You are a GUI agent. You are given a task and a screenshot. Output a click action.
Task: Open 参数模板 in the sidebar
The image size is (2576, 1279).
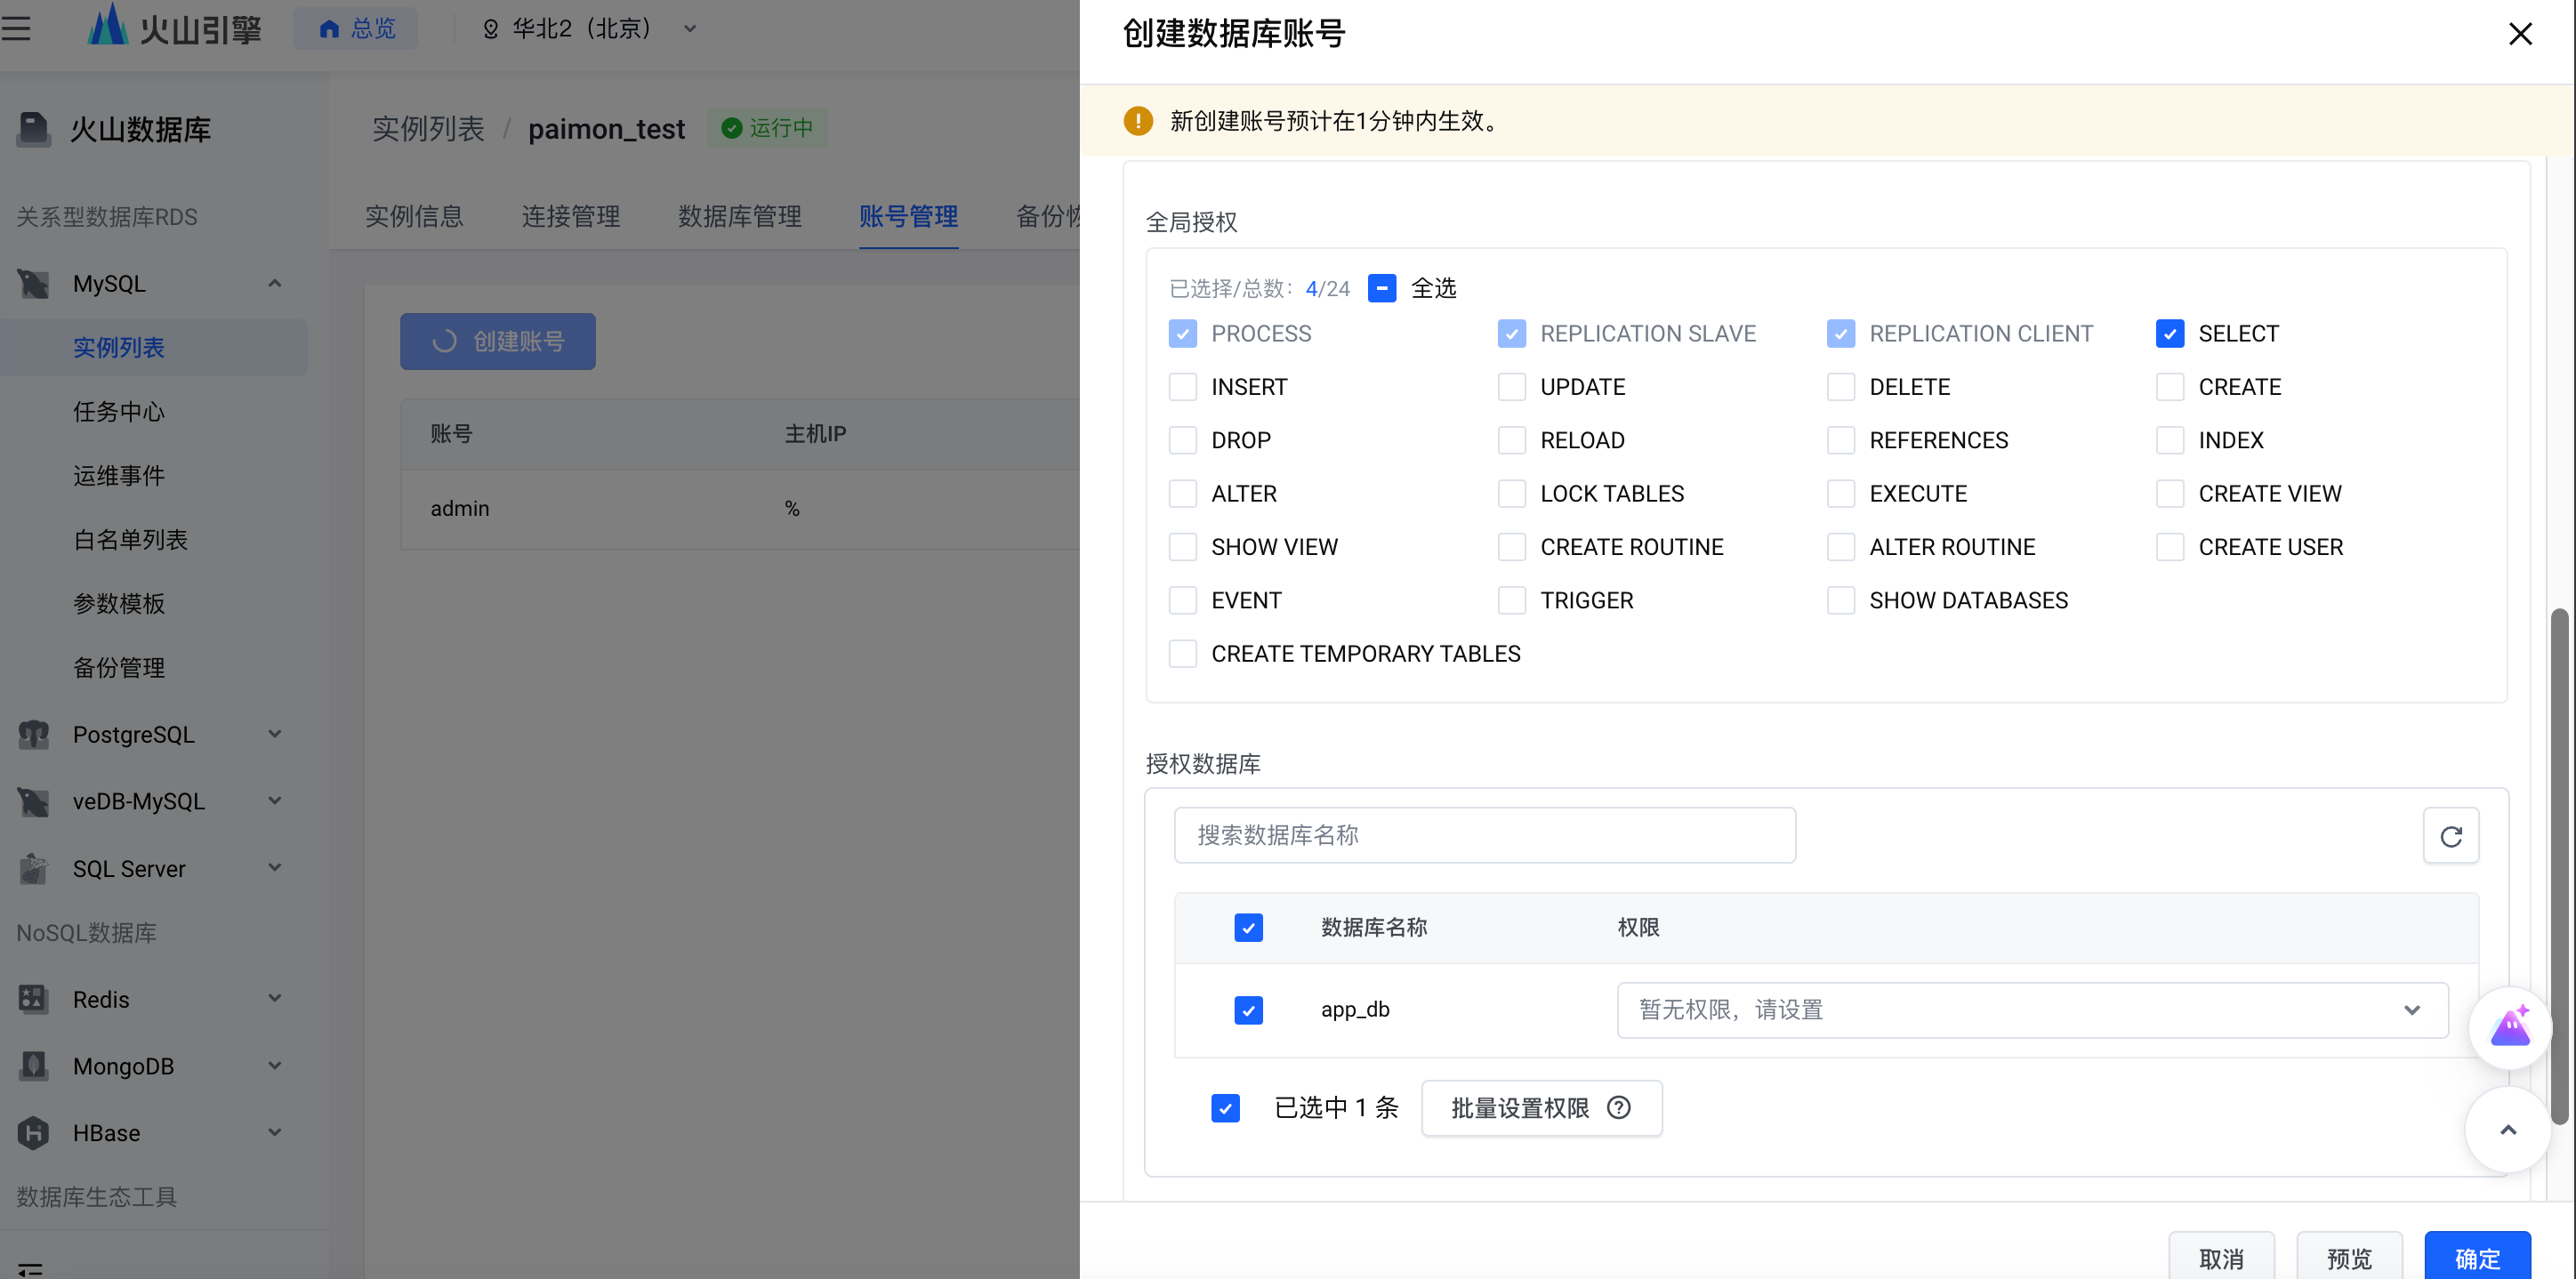(119, 604)
